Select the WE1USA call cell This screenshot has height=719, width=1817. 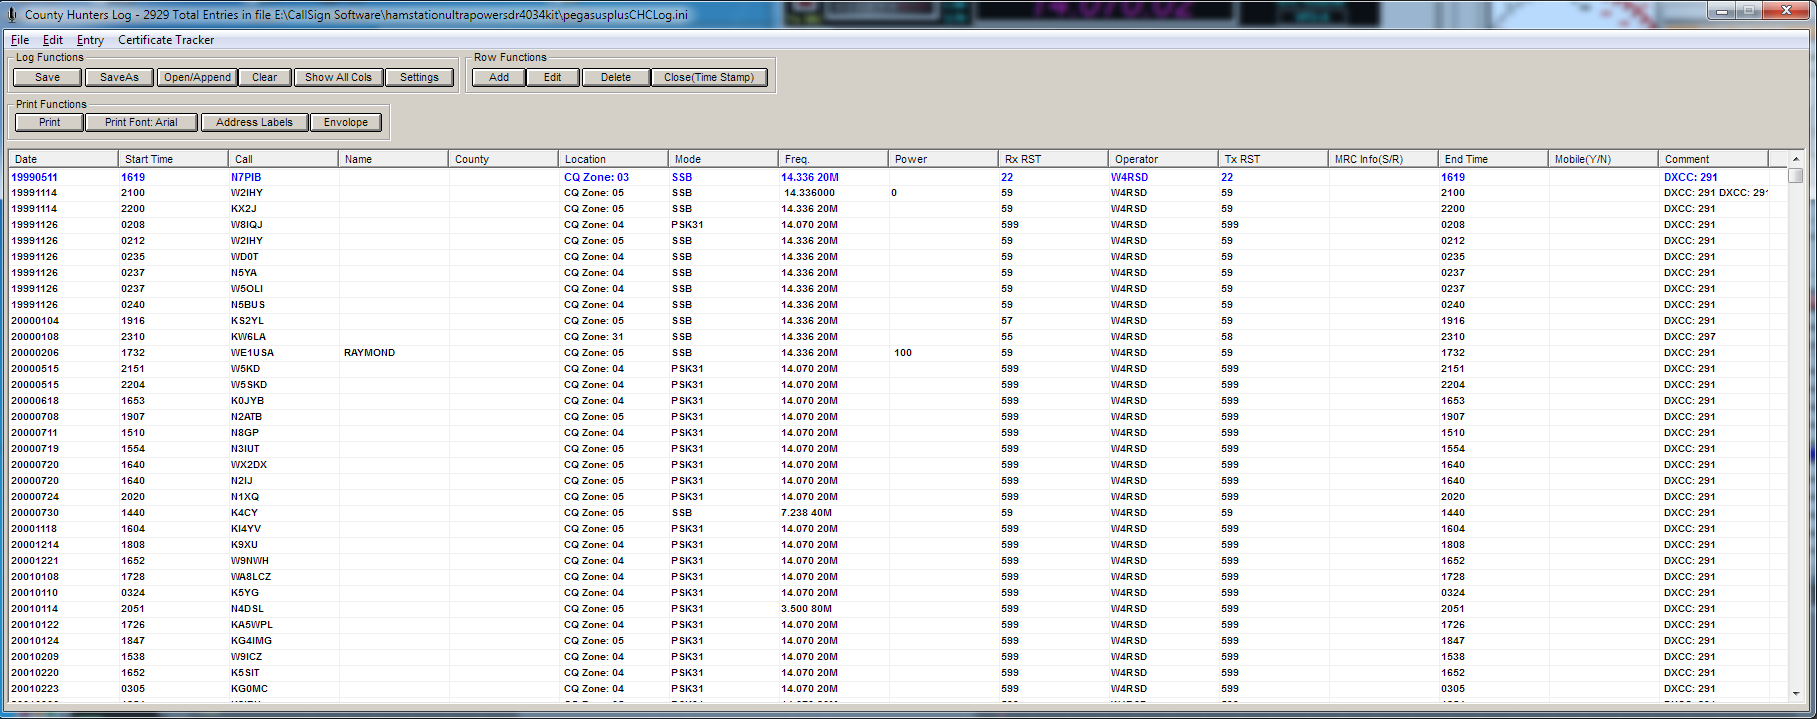click(x=252, y=353)
